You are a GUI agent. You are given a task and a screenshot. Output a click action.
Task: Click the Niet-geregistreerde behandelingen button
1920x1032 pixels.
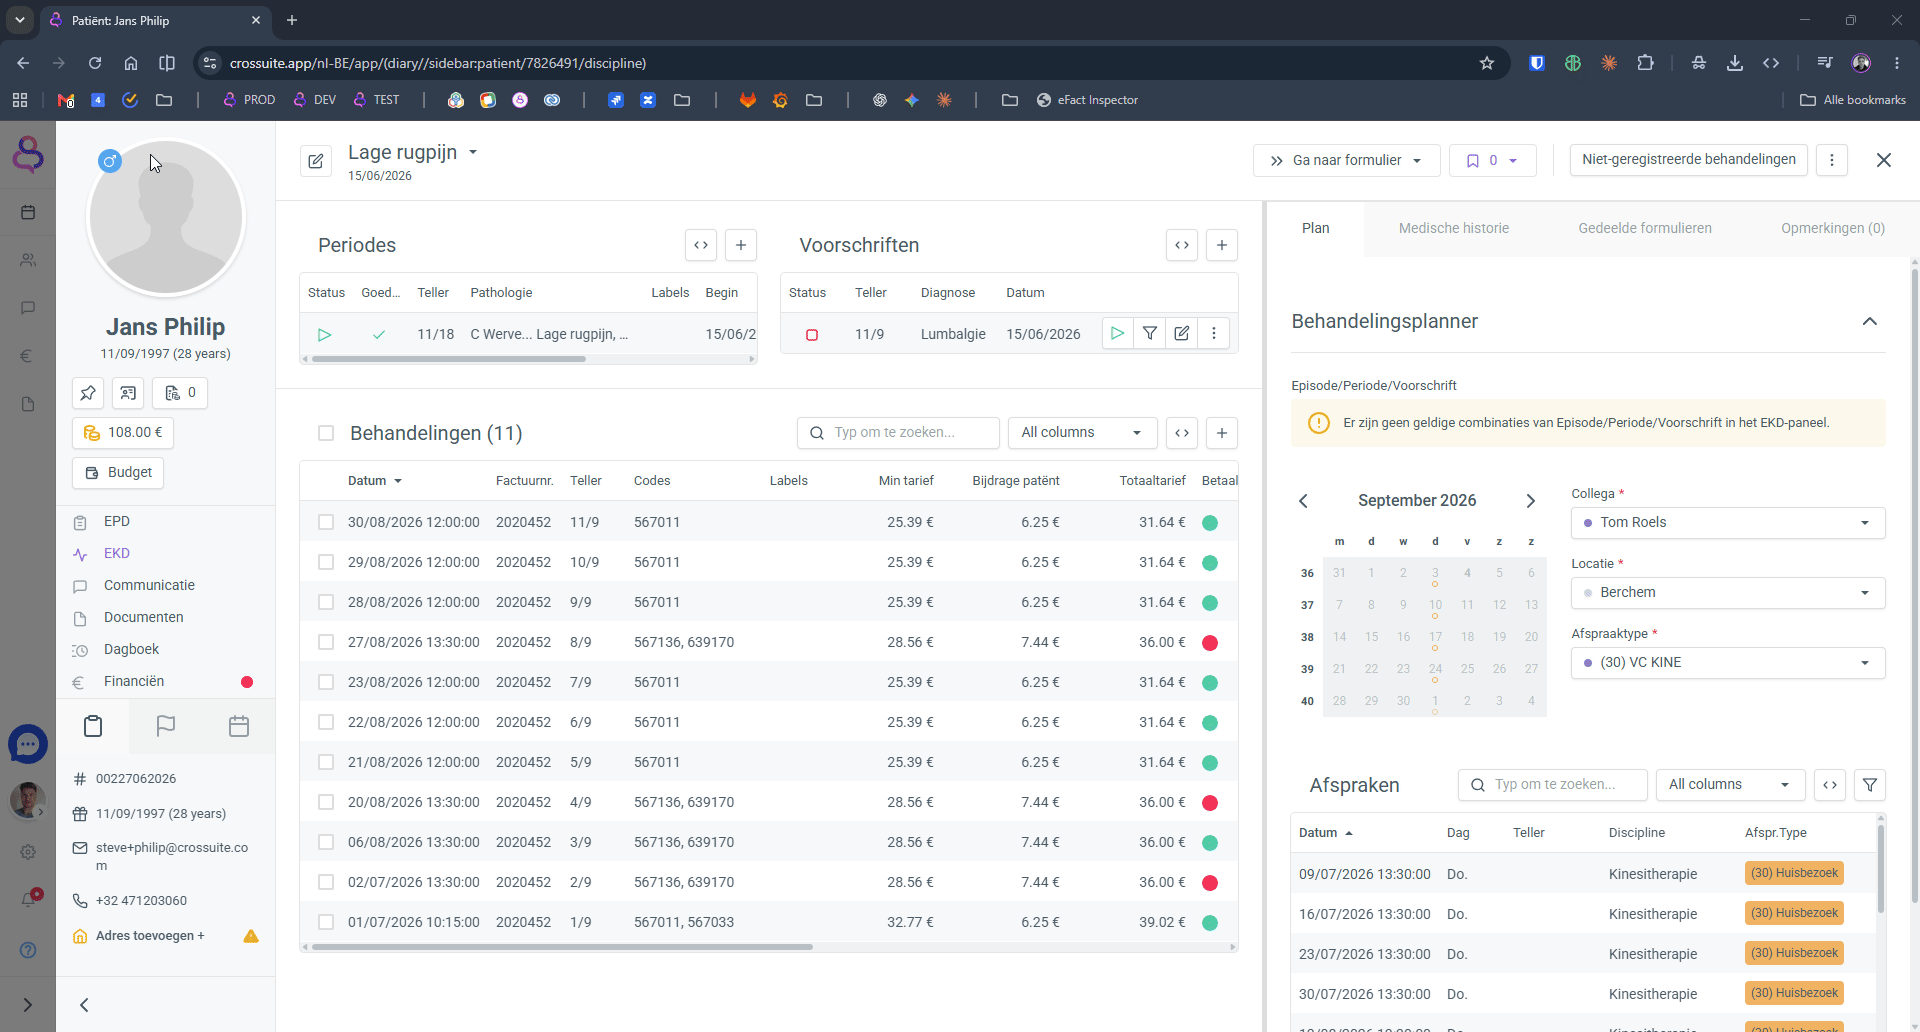(x=1689, y=160)
